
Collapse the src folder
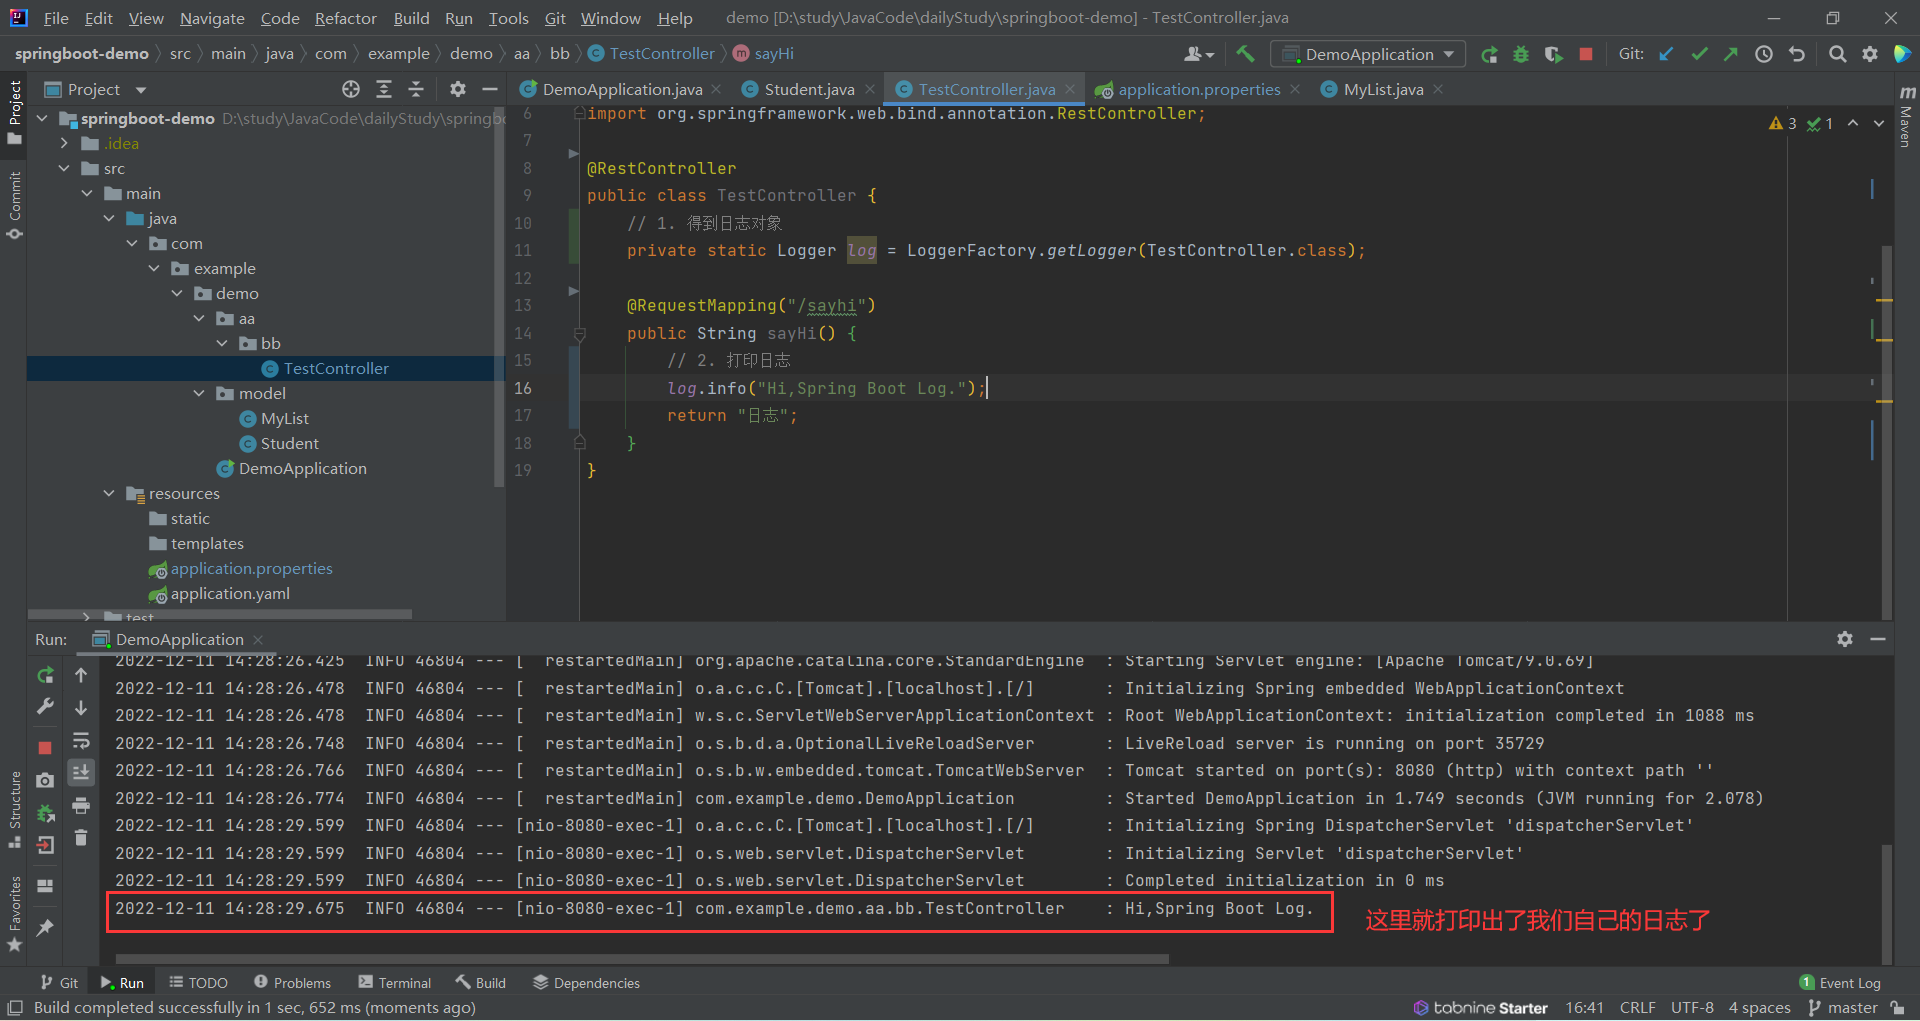point(64,168)
